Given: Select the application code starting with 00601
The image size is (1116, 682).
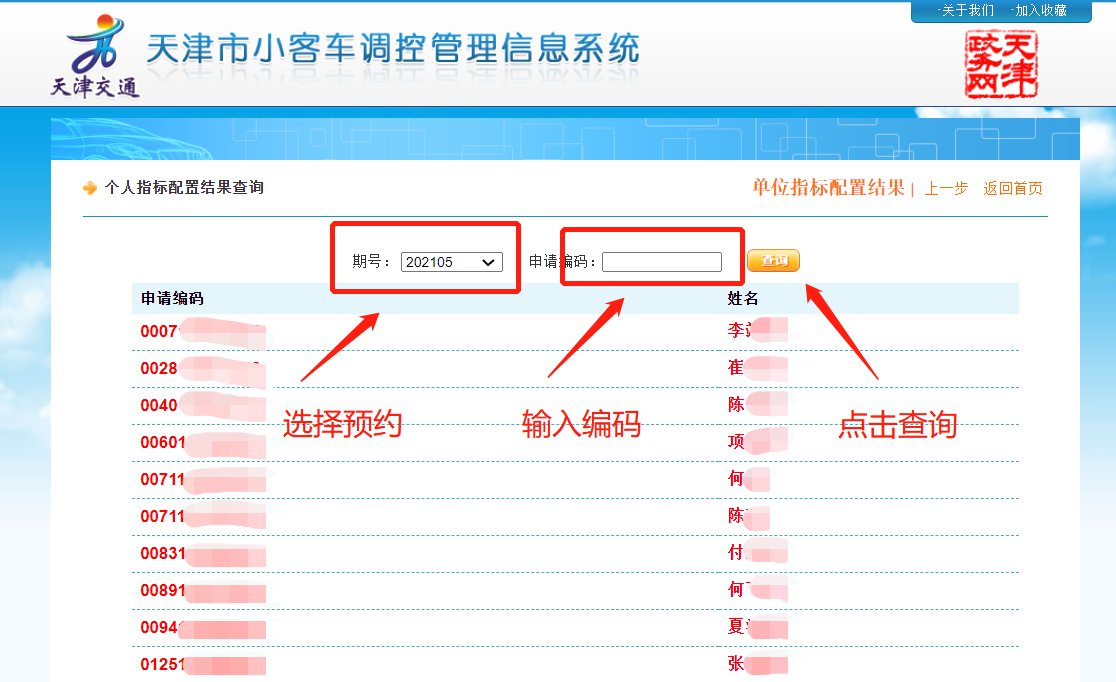Looking at the screenshot, I should click(x=203, y=442).
